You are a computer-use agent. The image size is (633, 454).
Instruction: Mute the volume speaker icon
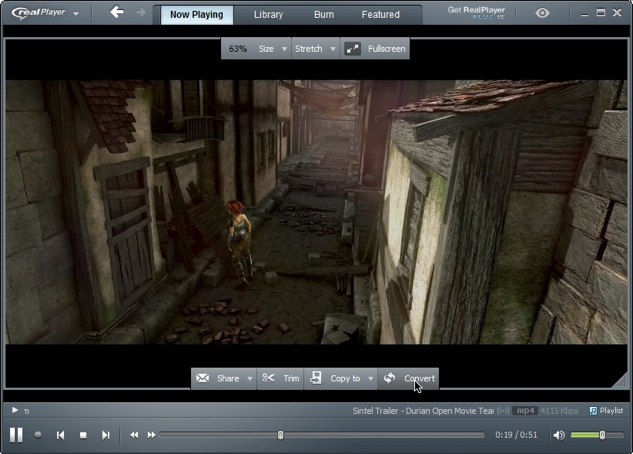pyautogui.click(x=559, y=435)
